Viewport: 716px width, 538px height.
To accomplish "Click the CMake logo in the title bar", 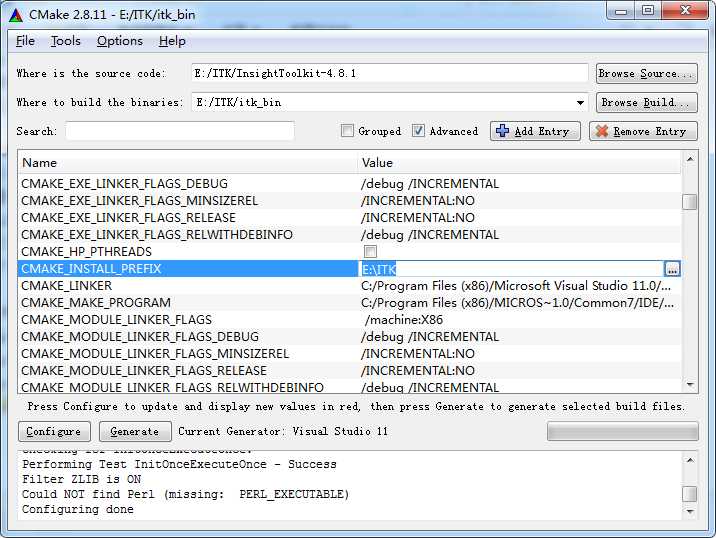I will (16, 15).
